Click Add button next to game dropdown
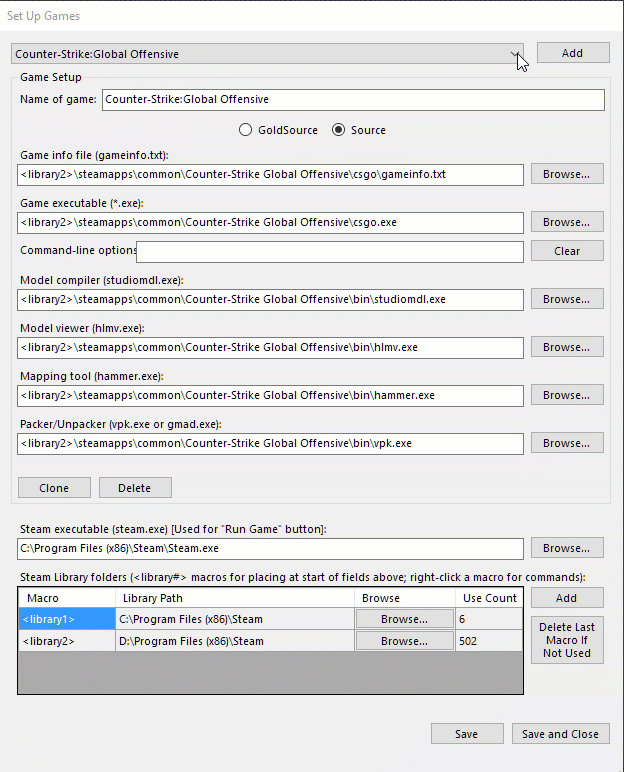 click(572, 53)
